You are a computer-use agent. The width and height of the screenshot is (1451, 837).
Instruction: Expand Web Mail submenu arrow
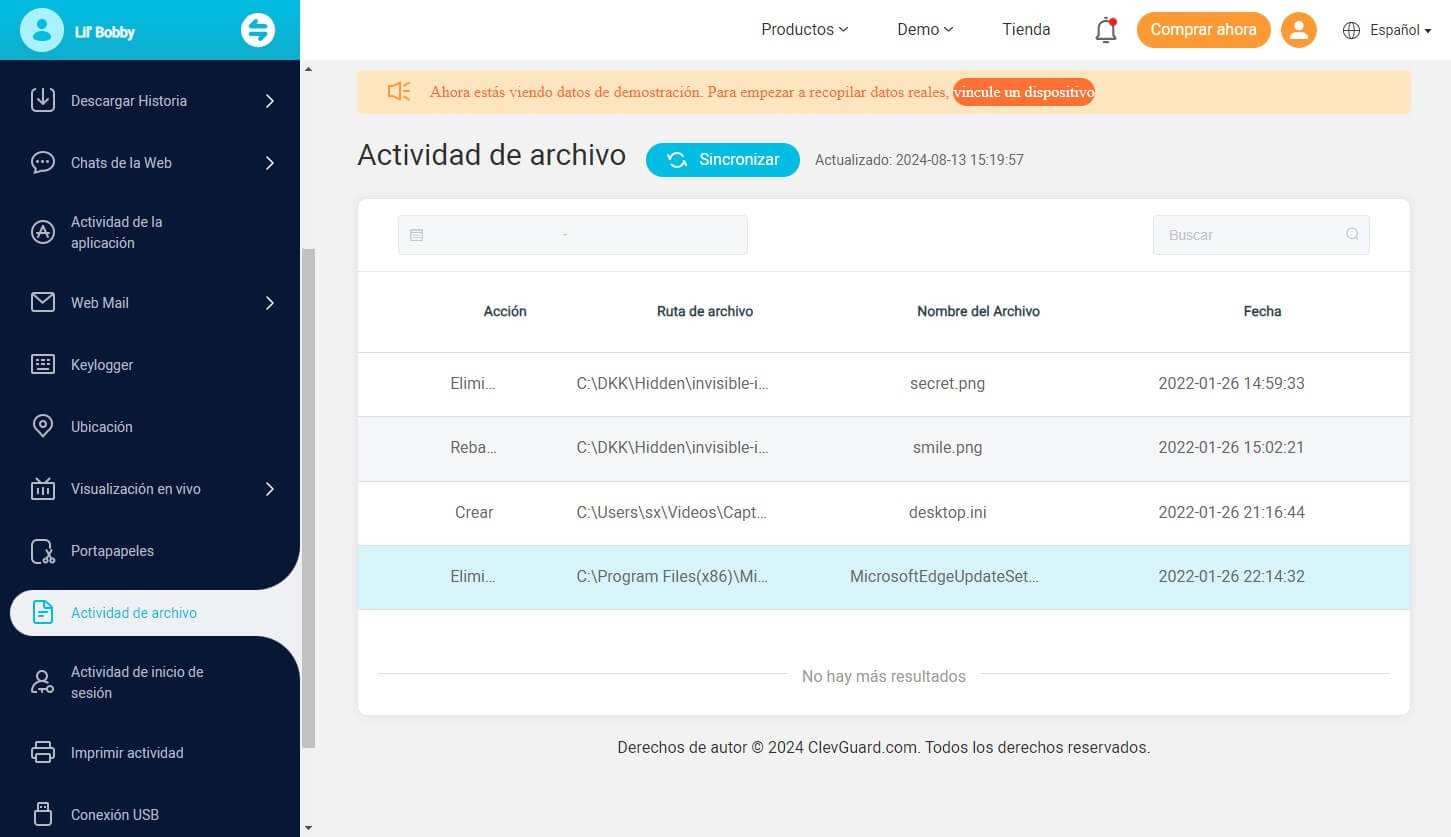point(270,302)
